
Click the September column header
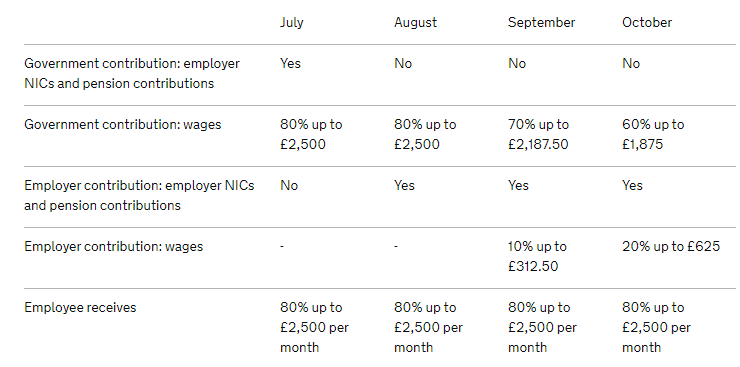541,23
